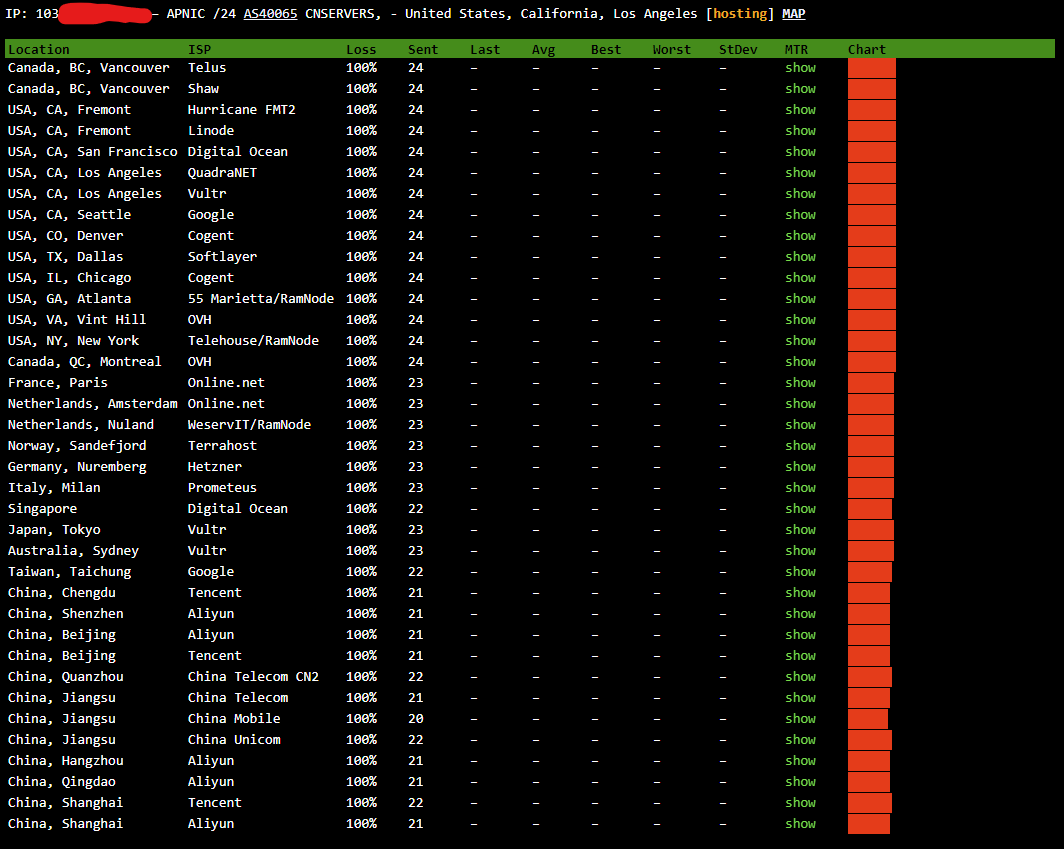Click the Loss column header
This screenshot has height=849, width=1064.
point(361,50)
